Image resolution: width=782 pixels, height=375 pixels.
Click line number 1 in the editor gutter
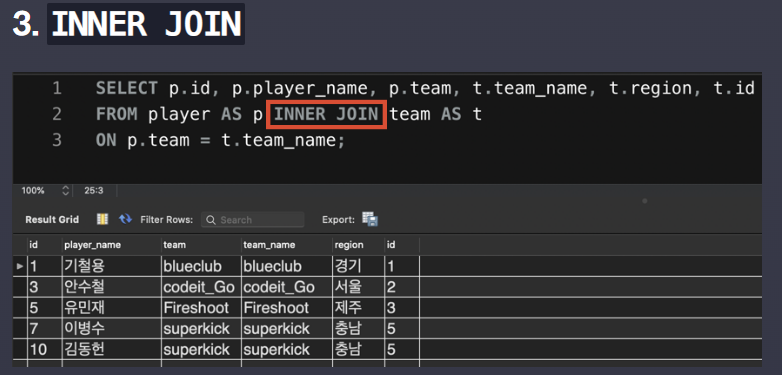pos(57,88)
